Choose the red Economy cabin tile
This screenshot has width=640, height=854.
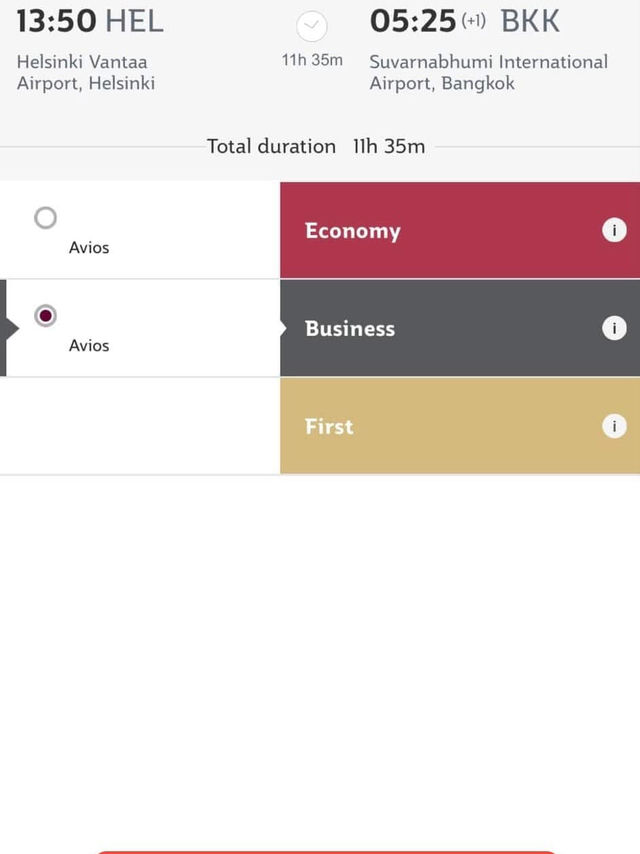(x=460, y=230)
